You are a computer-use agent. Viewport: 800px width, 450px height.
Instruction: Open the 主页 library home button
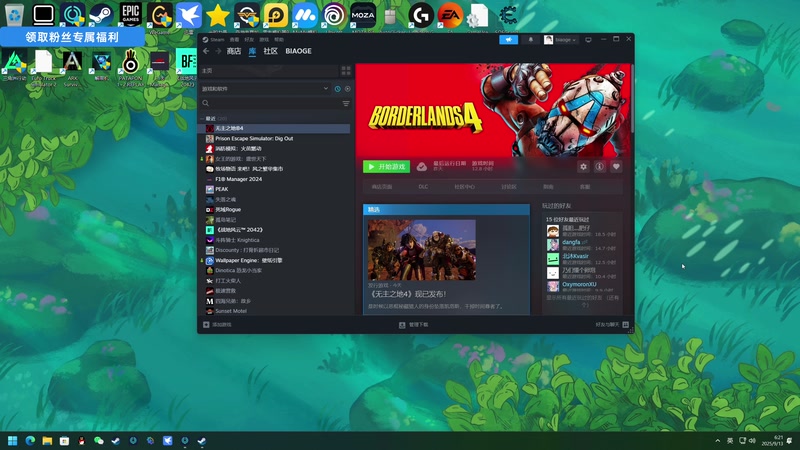[x=268, y=70]
